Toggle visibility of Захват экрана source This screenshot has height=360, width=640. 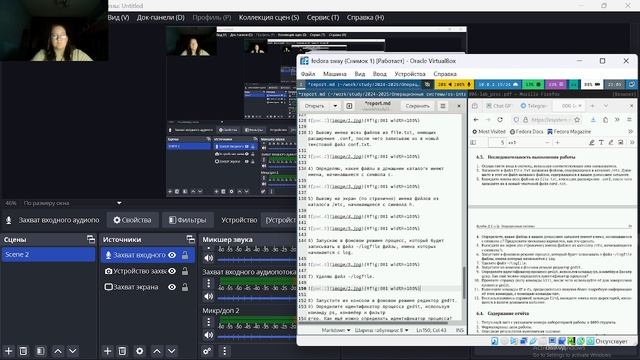(x=172, y=287)
